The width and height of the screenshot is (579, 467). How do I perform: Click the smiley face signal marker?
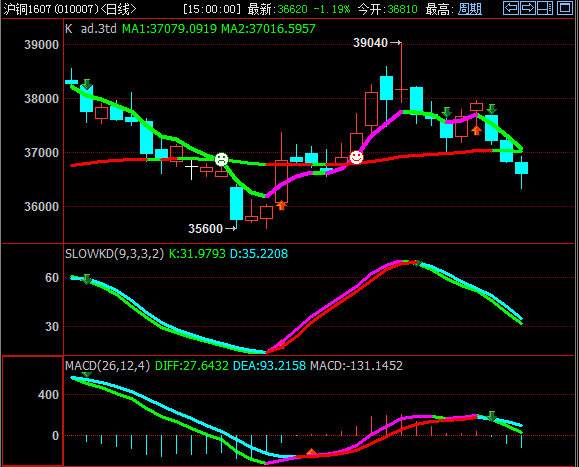[x=356, y=157]
